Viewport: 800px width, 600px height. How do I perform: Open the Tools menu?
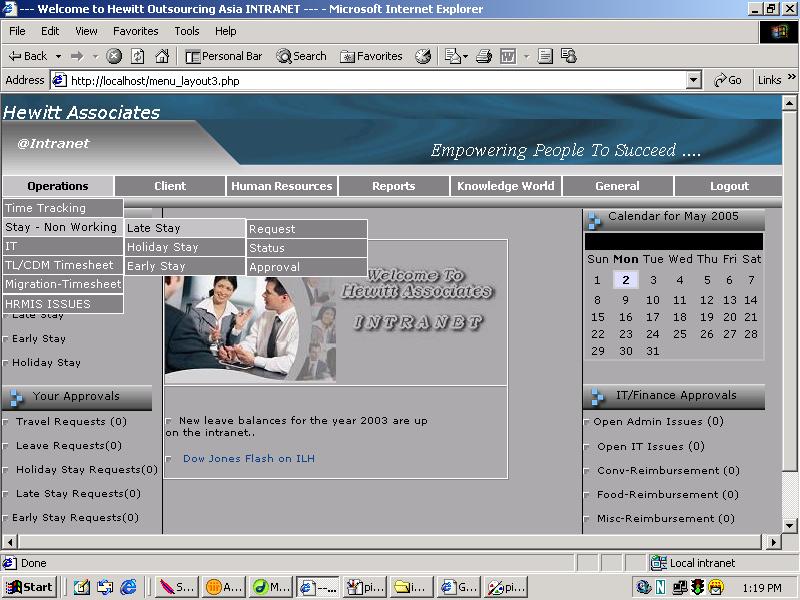pyautogui.click(x=187, y=31)
